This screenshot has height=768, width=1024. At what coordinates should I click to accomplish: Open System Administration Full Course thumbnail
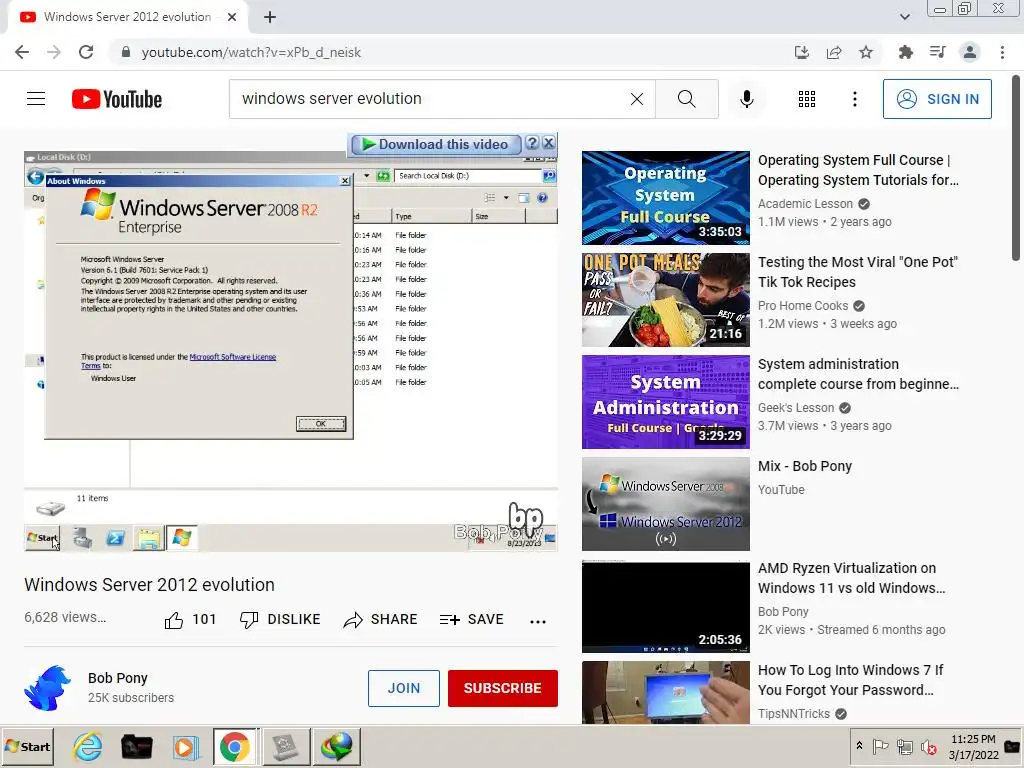[665, 402]
